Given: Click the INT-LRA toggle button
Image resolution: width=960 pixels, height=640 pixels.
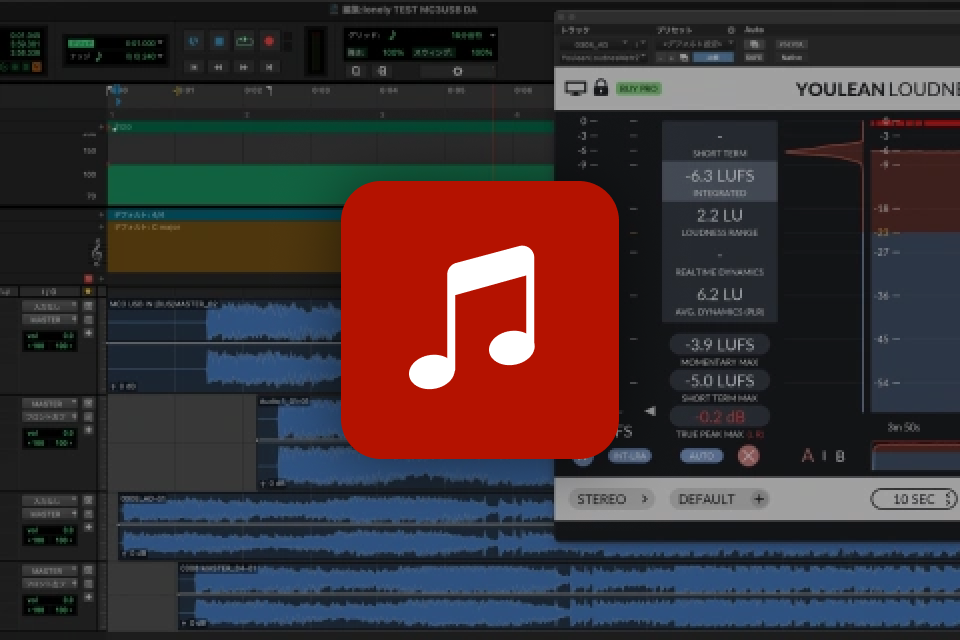Looking at the screenshot, I should pos(629,456).
